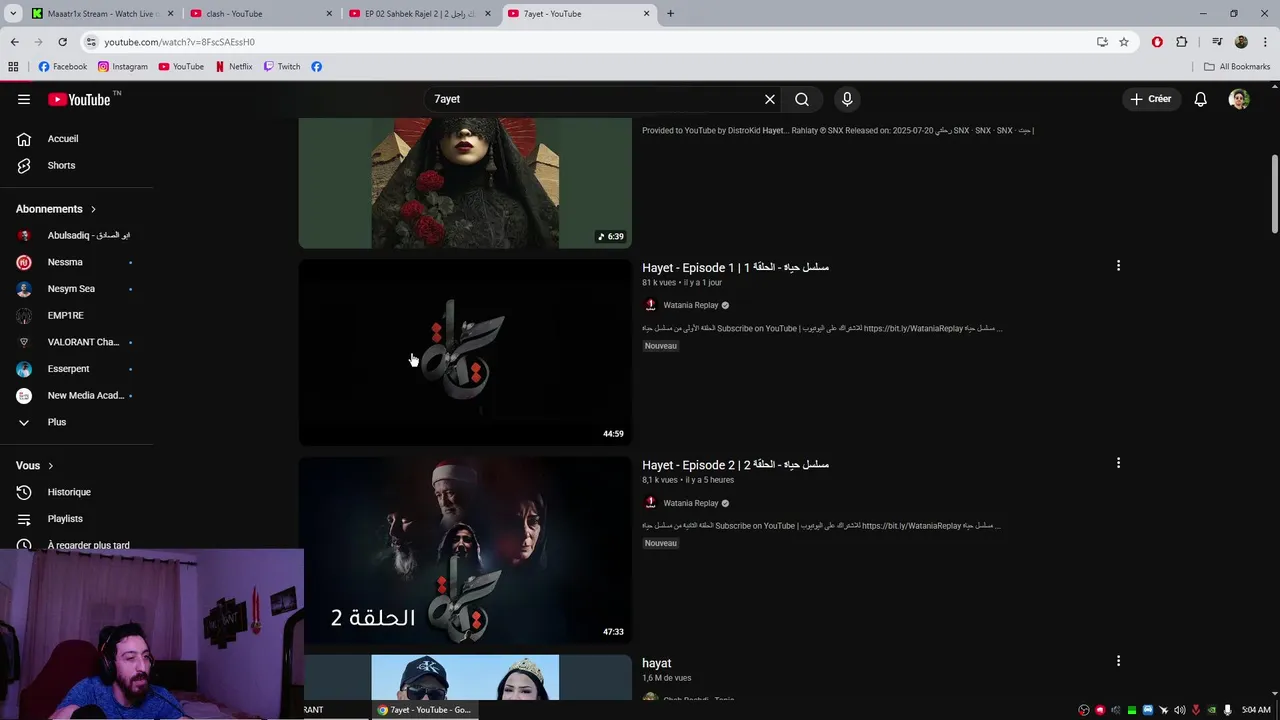Open the Twitch bookmark
This screenshot has height=720, width=1280.
tap(281, 67)
